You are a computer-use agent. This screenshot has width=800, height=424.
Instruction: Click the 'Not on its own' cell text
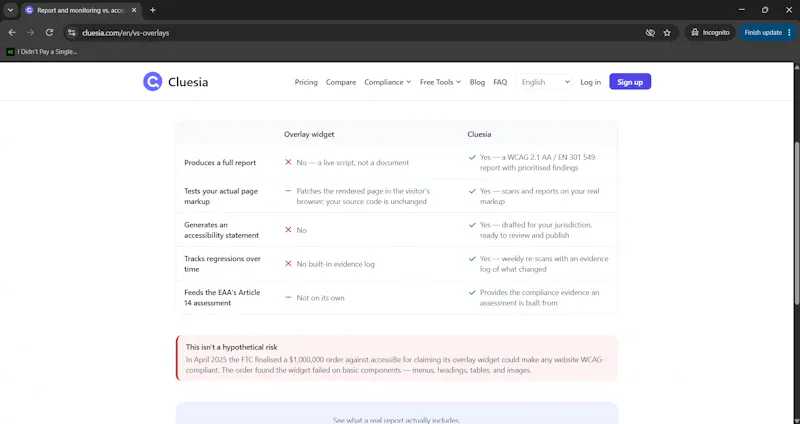click(x=320, y=297)
